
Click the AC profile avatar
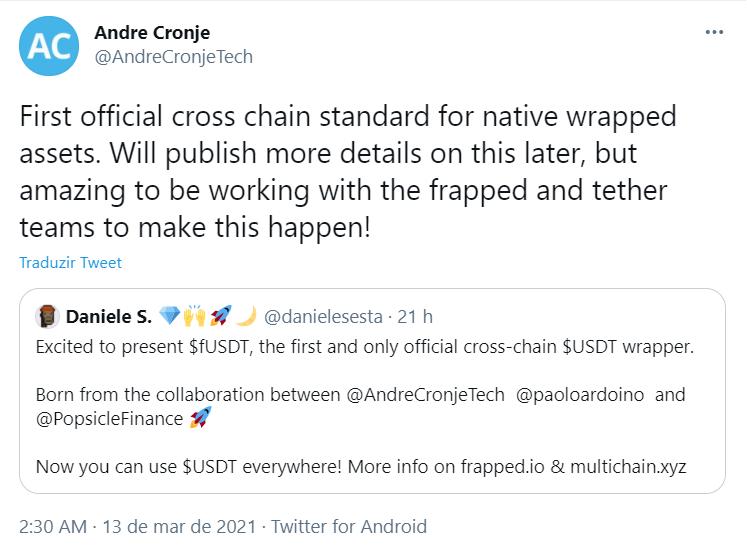point(49,46)
